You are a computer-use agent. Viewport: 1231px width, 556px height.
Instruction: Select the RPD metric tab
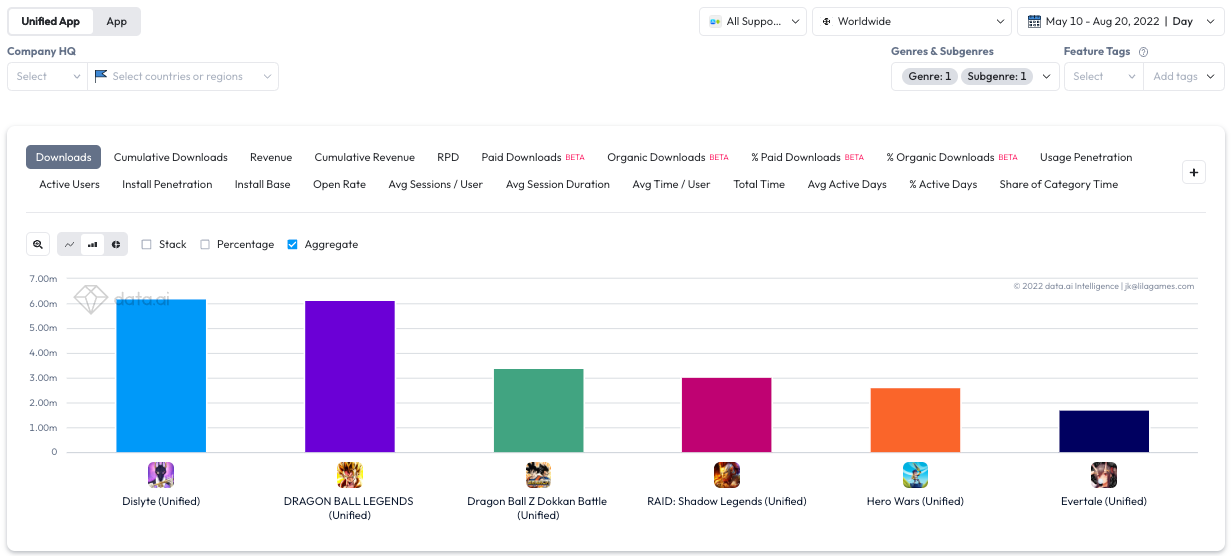pyautogui.click(x=448, y=157)
